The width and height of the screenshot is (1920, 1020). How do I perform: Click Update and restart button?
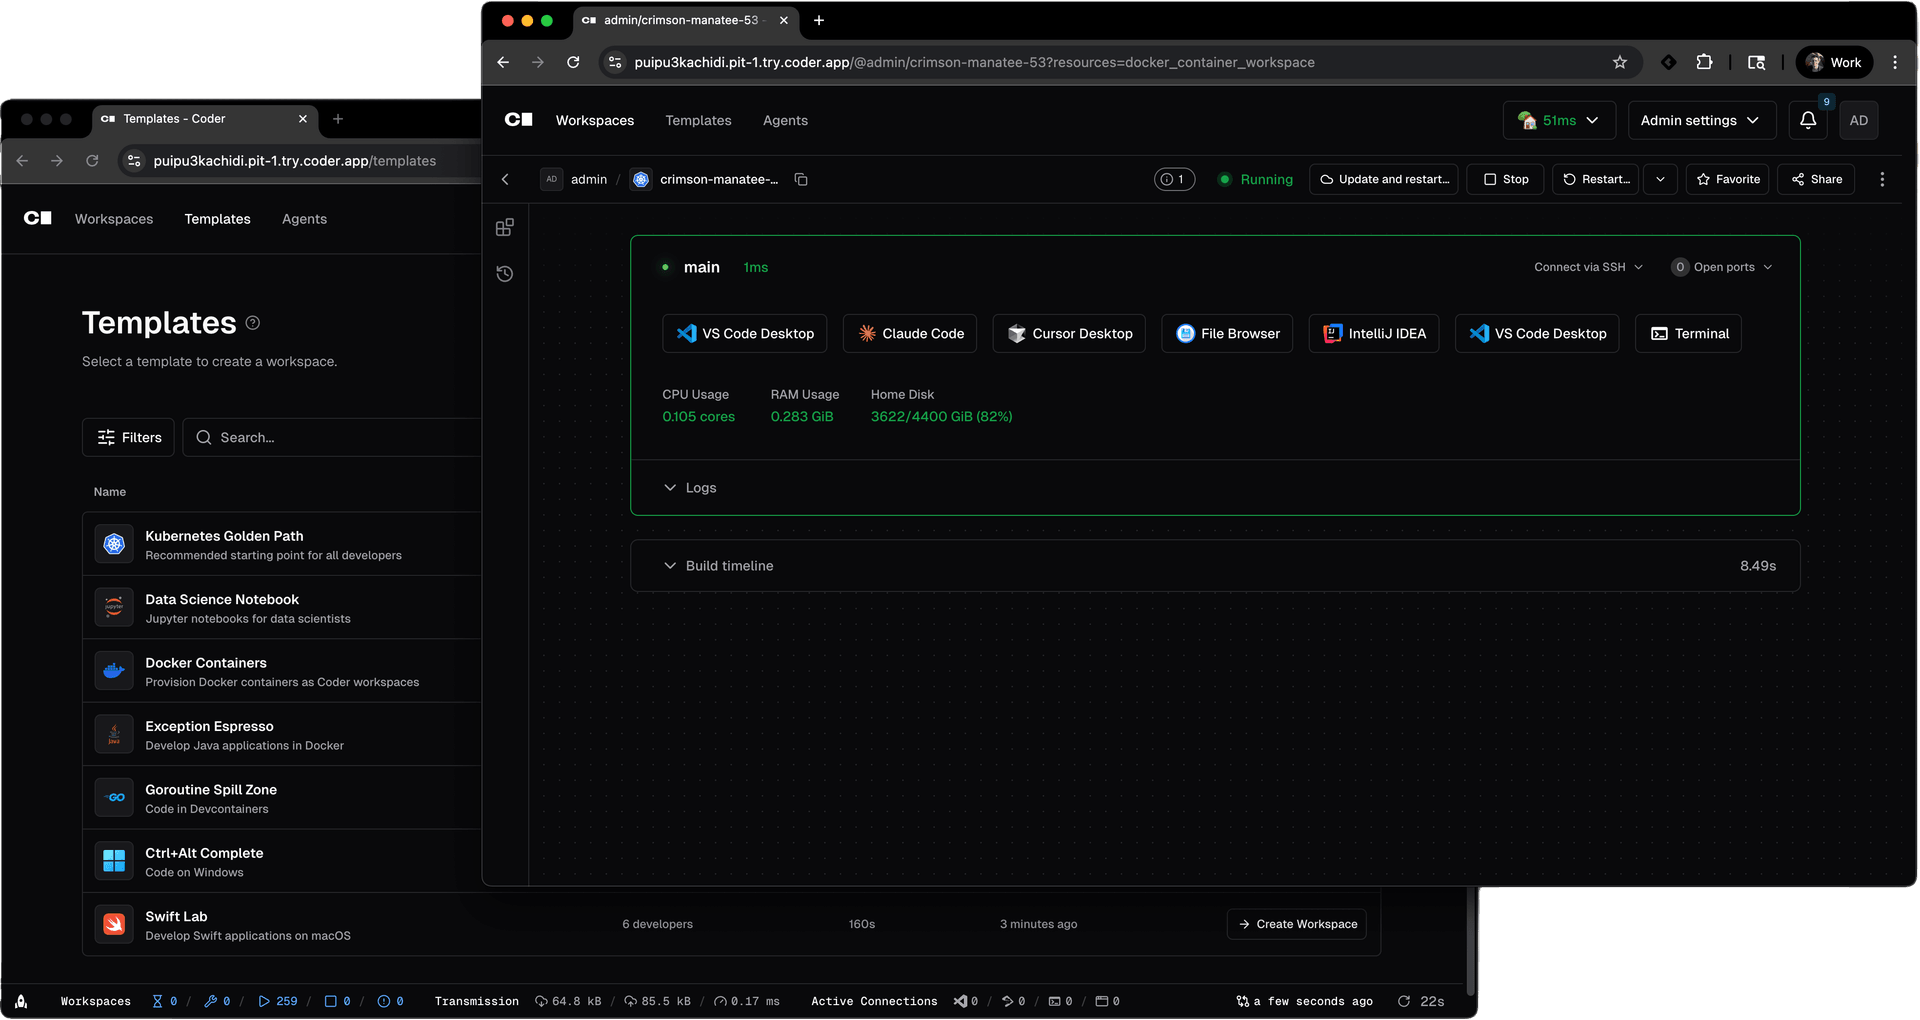pyautogui.click(x=1384, y=179)
